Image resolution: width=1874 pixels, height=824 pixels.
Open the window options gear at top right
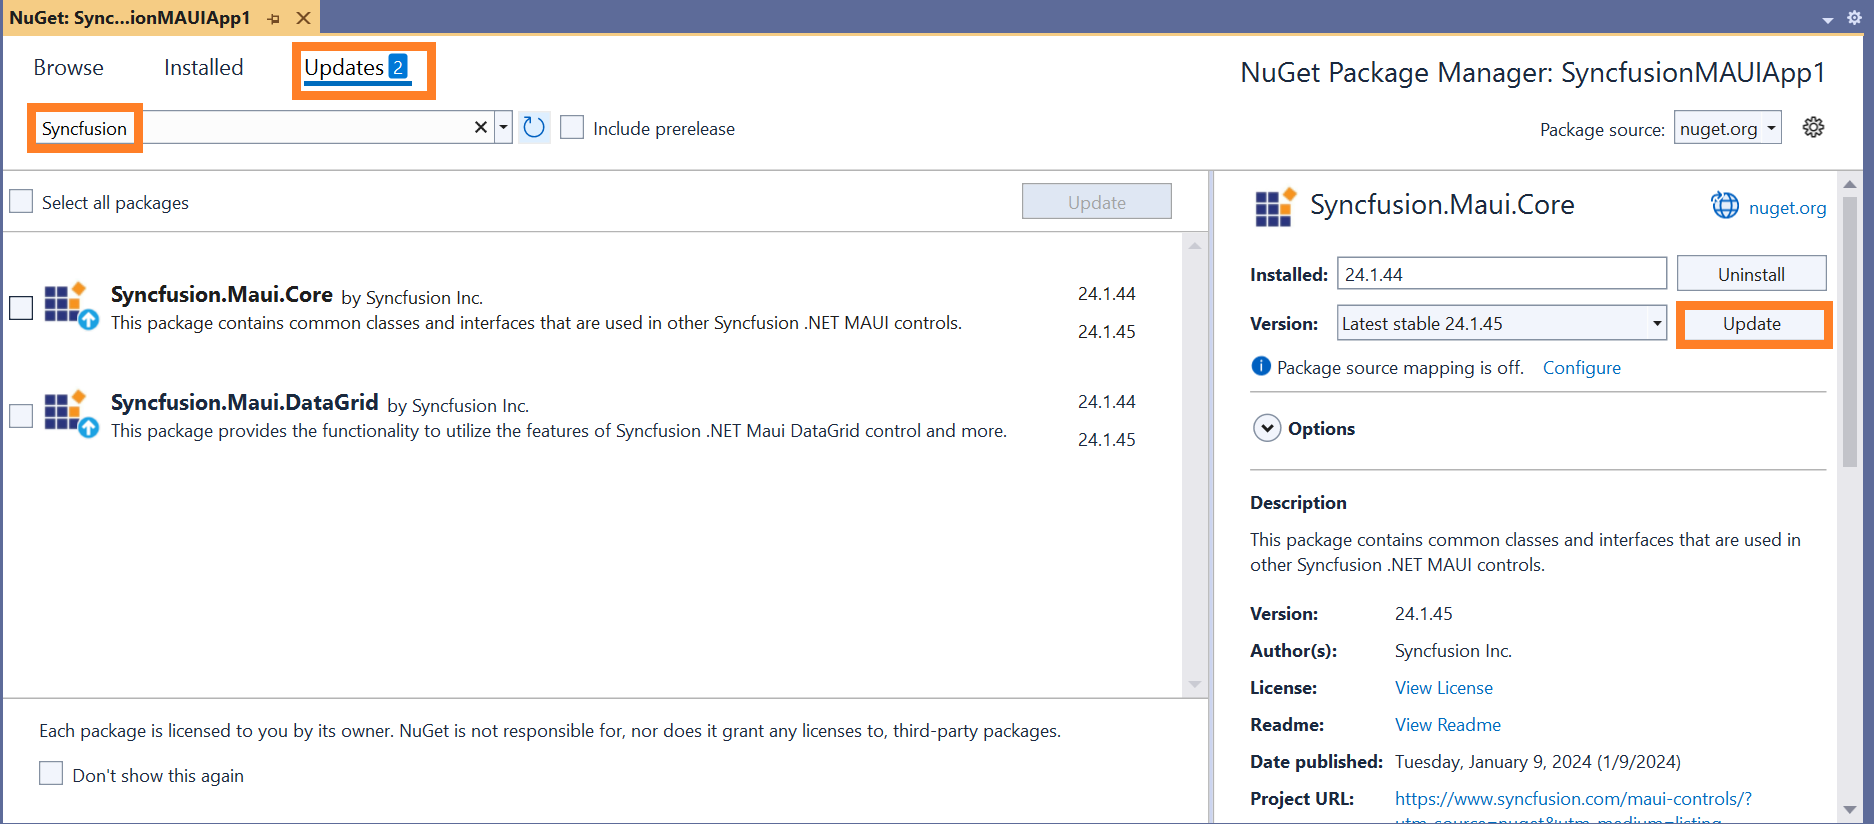[x=1854, y=17]
